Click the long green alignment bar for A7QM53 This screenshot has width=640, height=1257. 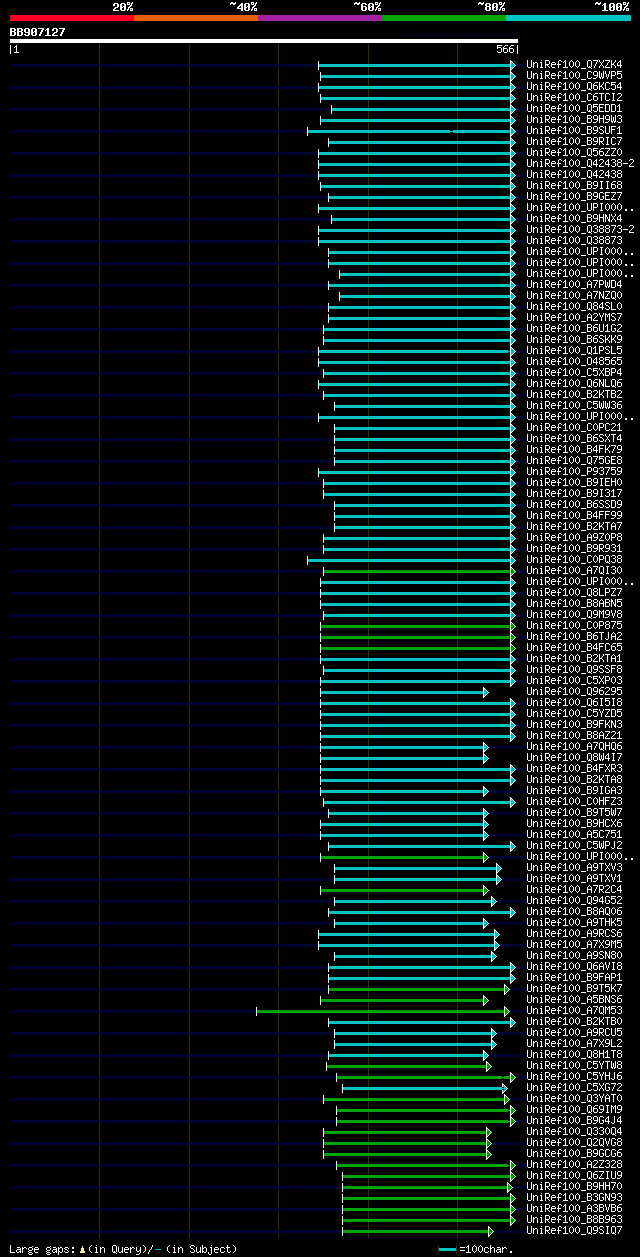tap(383, 1011)
